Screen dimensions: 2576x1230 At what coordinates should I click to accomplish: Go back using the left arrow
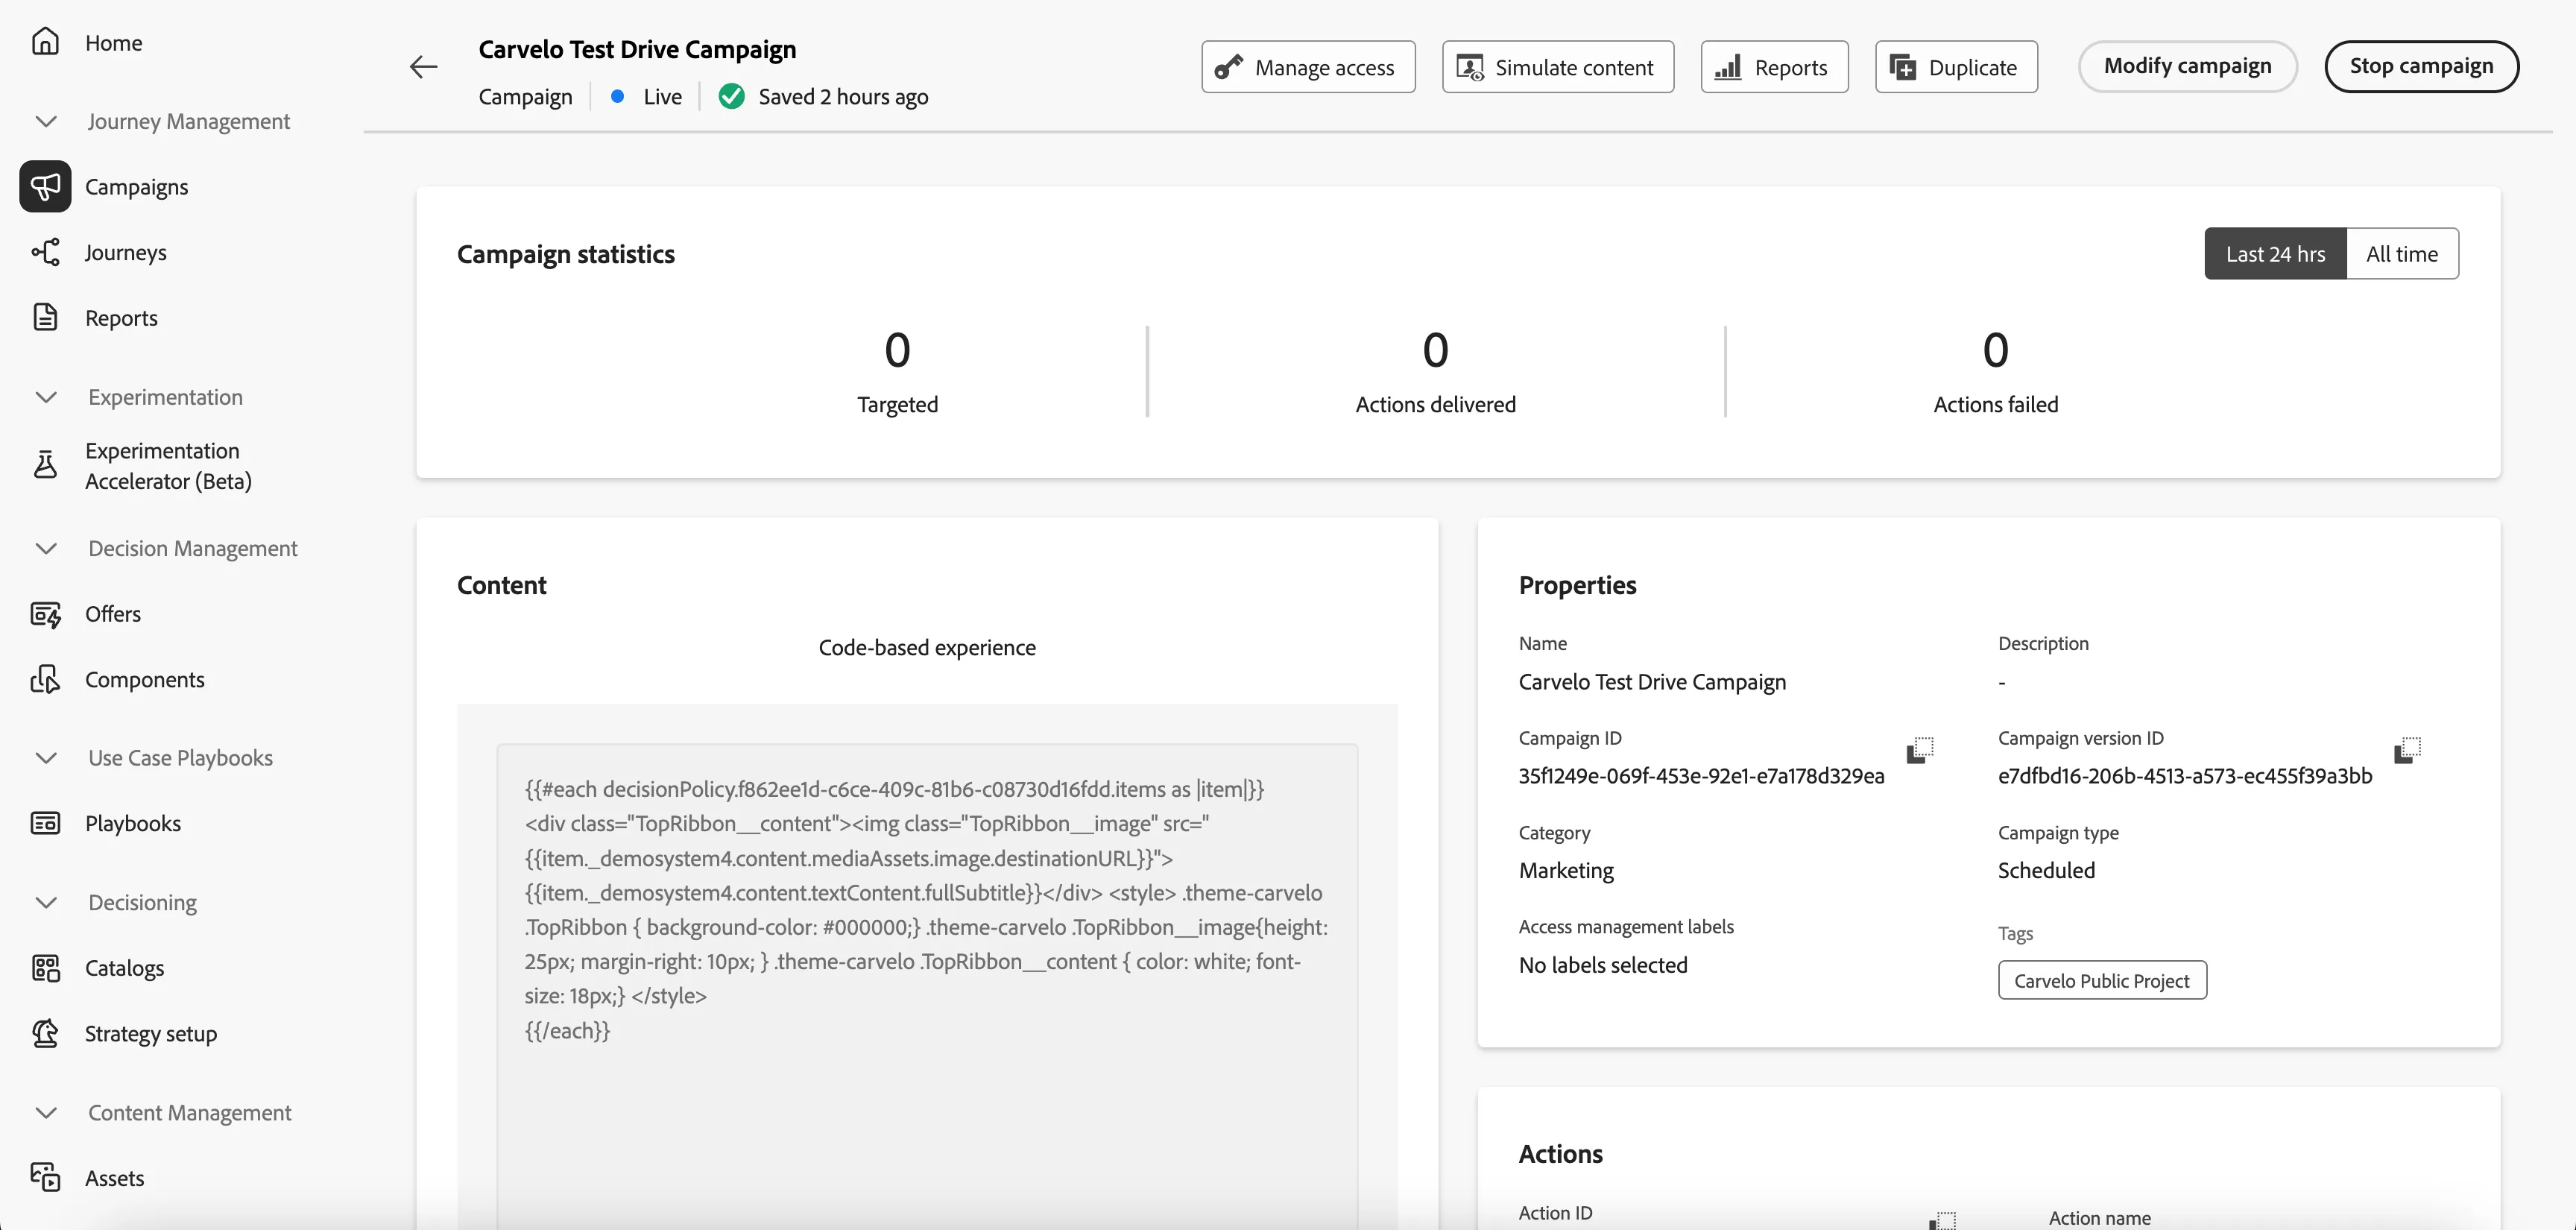click(424, 67)
